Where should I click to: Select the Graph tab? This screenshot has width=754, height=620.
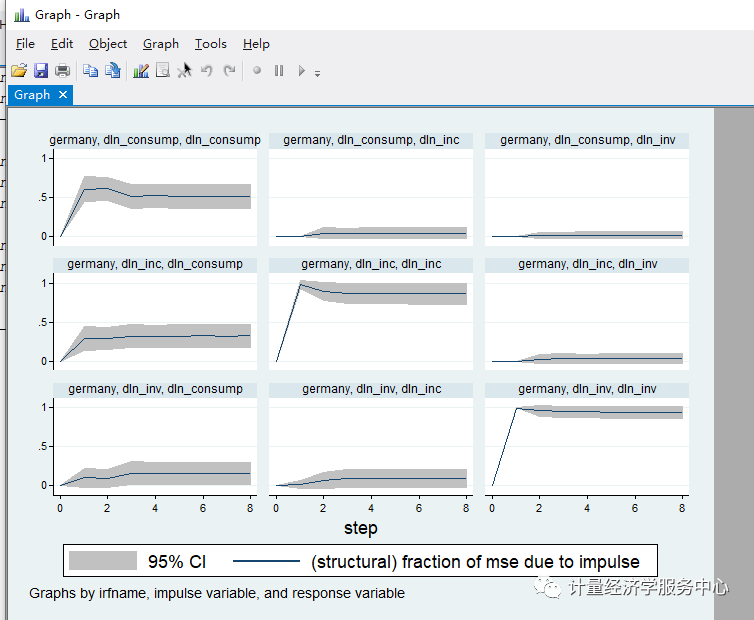(x=32, y=95)
